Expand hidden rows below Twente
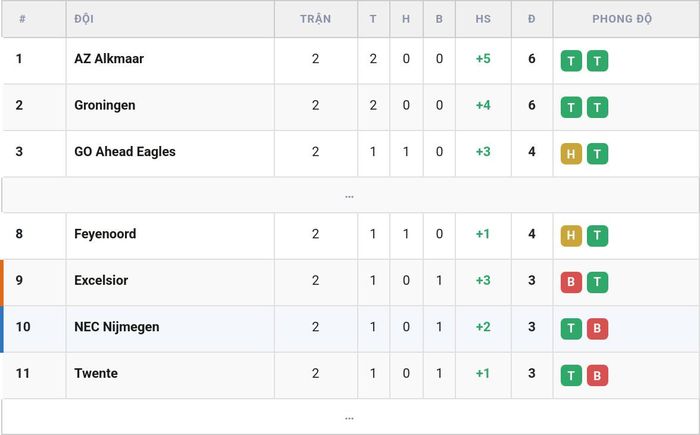The height and width of the screenshot is (435, 700). tap(350, 417)
